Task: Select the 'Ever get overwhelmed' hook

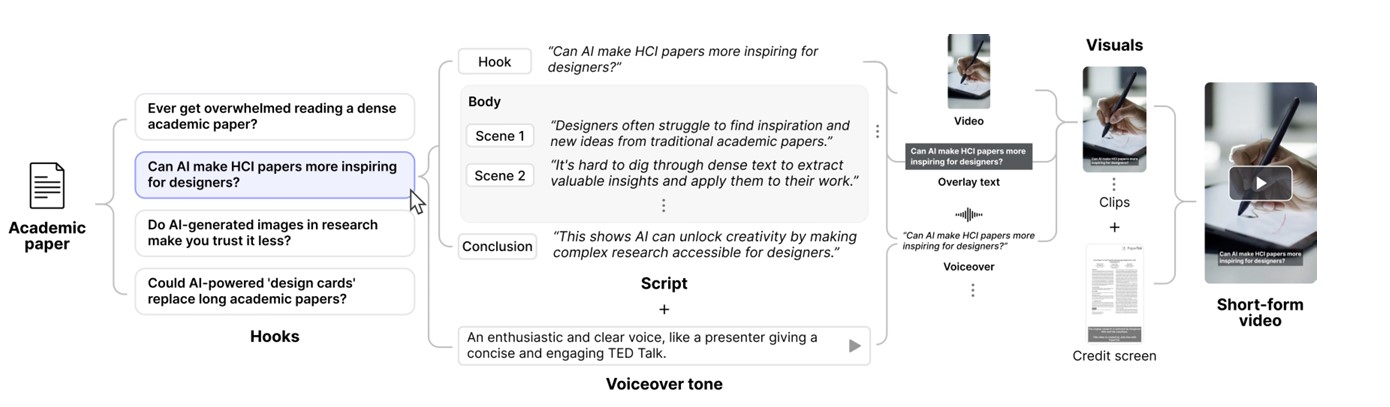Action: pyautogui.click(x=274, y=116)
